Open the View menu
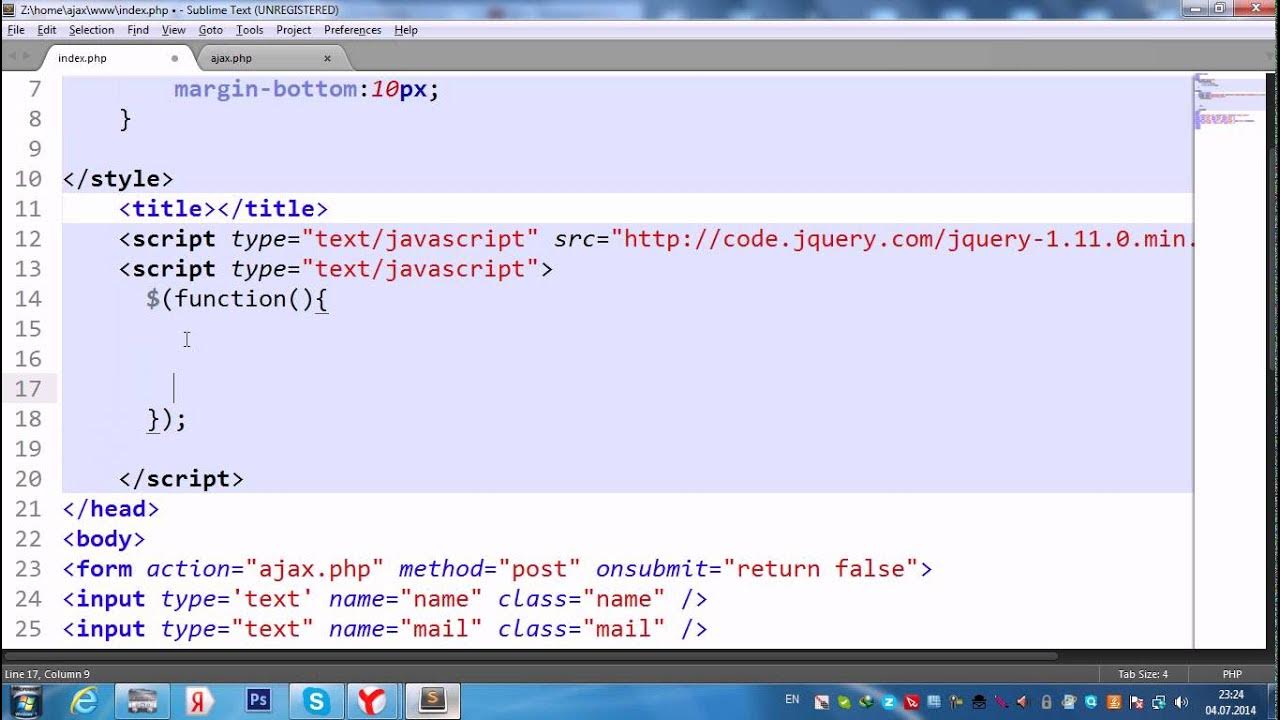 (x=174, y=30)
